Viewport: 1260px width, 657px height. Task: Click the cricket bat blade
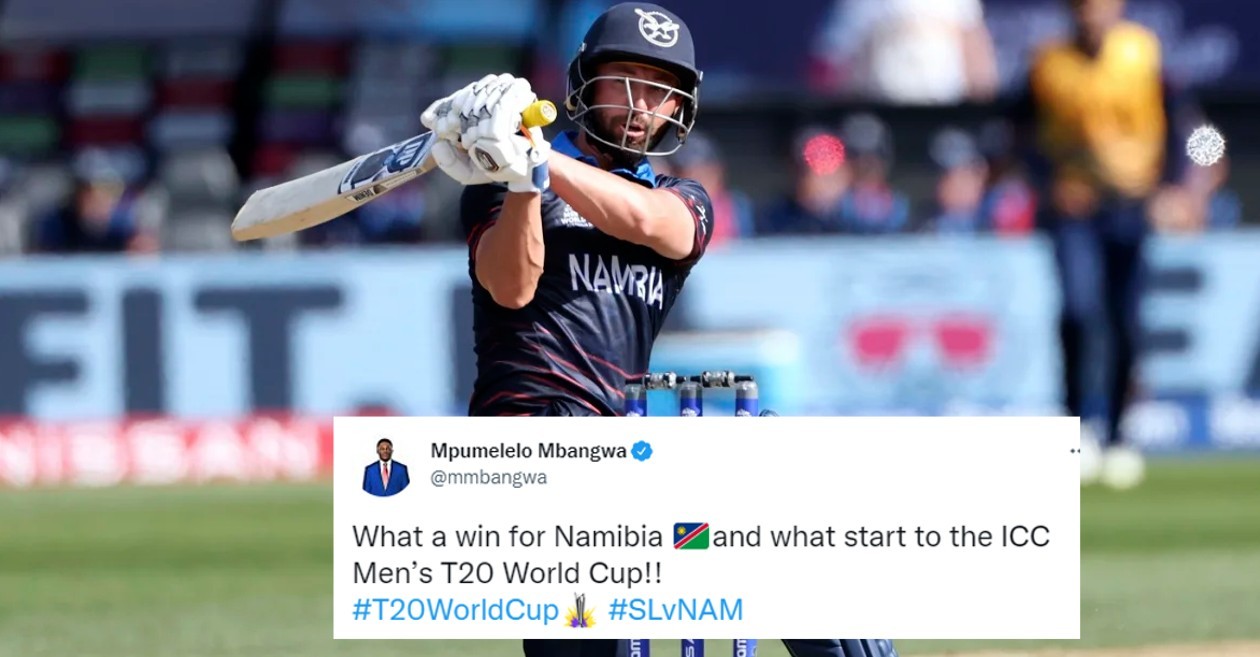point(333,187)
